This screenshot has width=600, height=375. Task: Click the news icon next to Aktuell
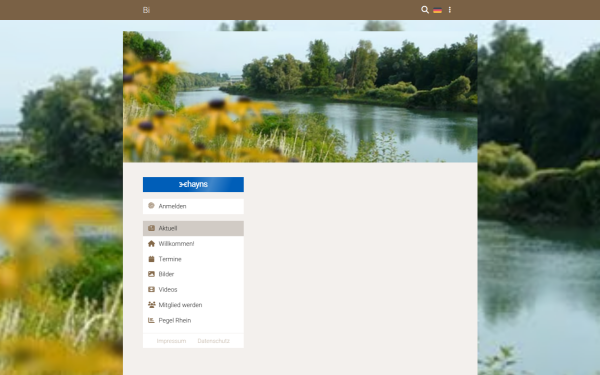151,228
